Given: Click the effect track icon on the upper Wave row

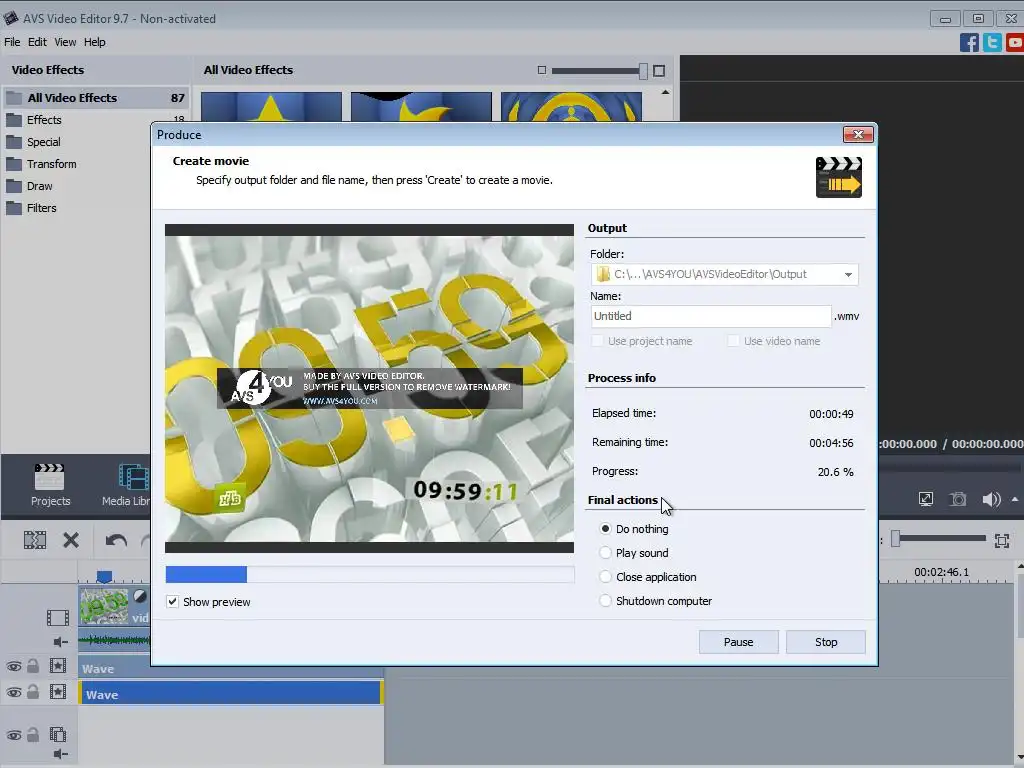Looking at the screenshot, I should pos(58,666).
